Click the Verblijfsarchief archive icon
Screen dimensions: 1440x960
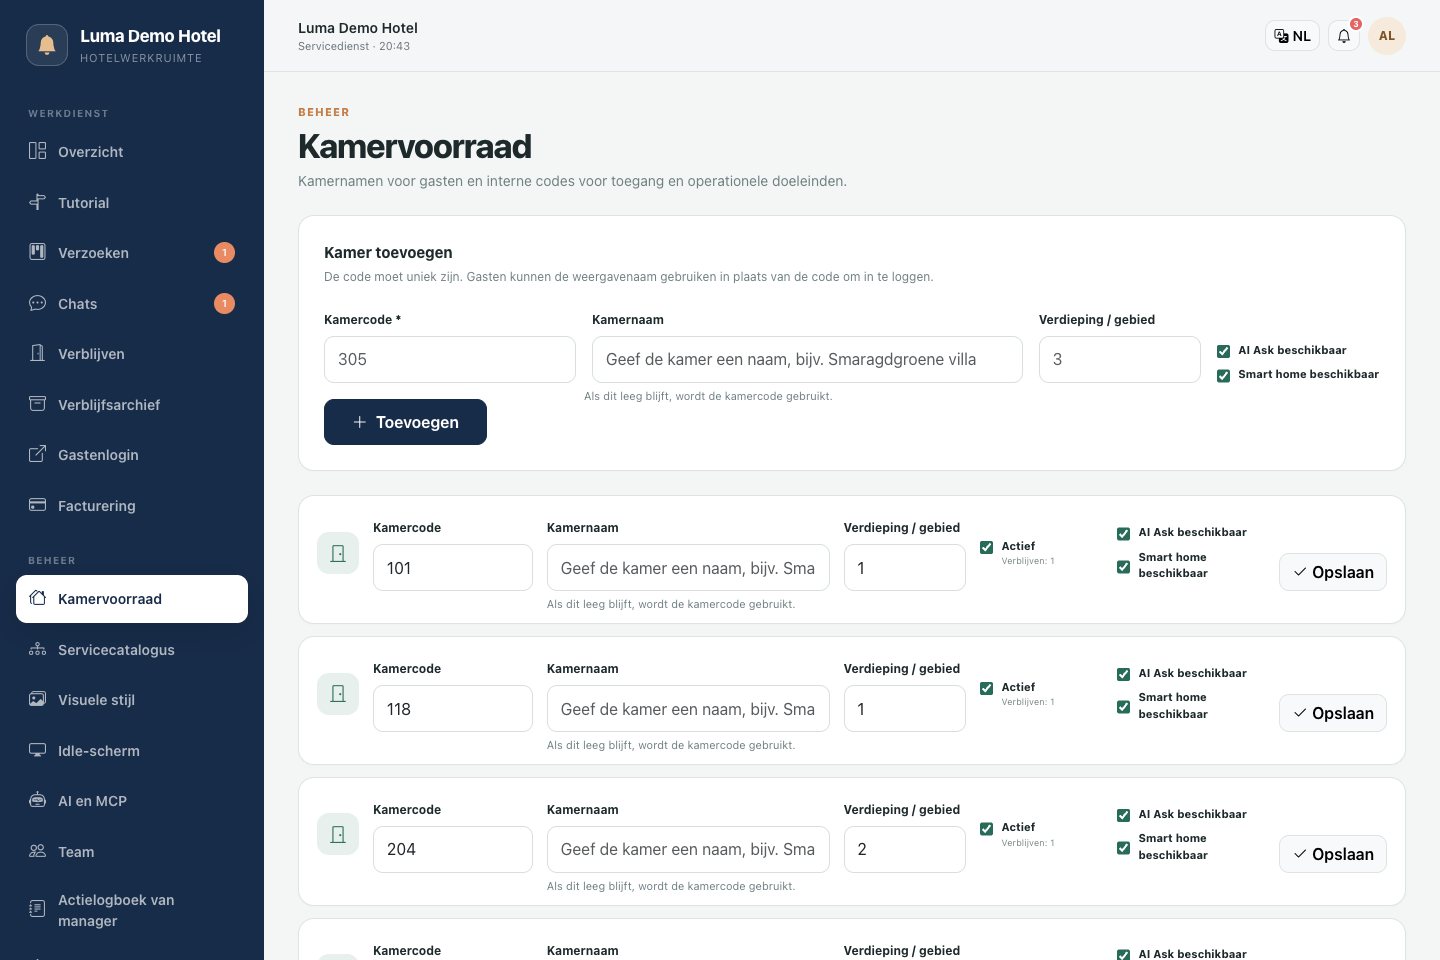pyautogui.click(x=37, y=404)
